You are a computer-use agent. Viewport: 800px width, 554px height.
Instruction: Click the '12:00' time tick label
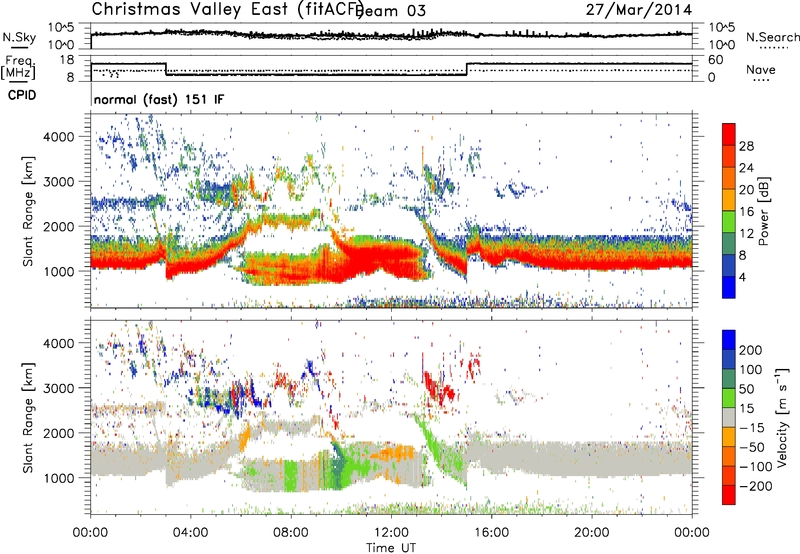click(x=391, y=533)
